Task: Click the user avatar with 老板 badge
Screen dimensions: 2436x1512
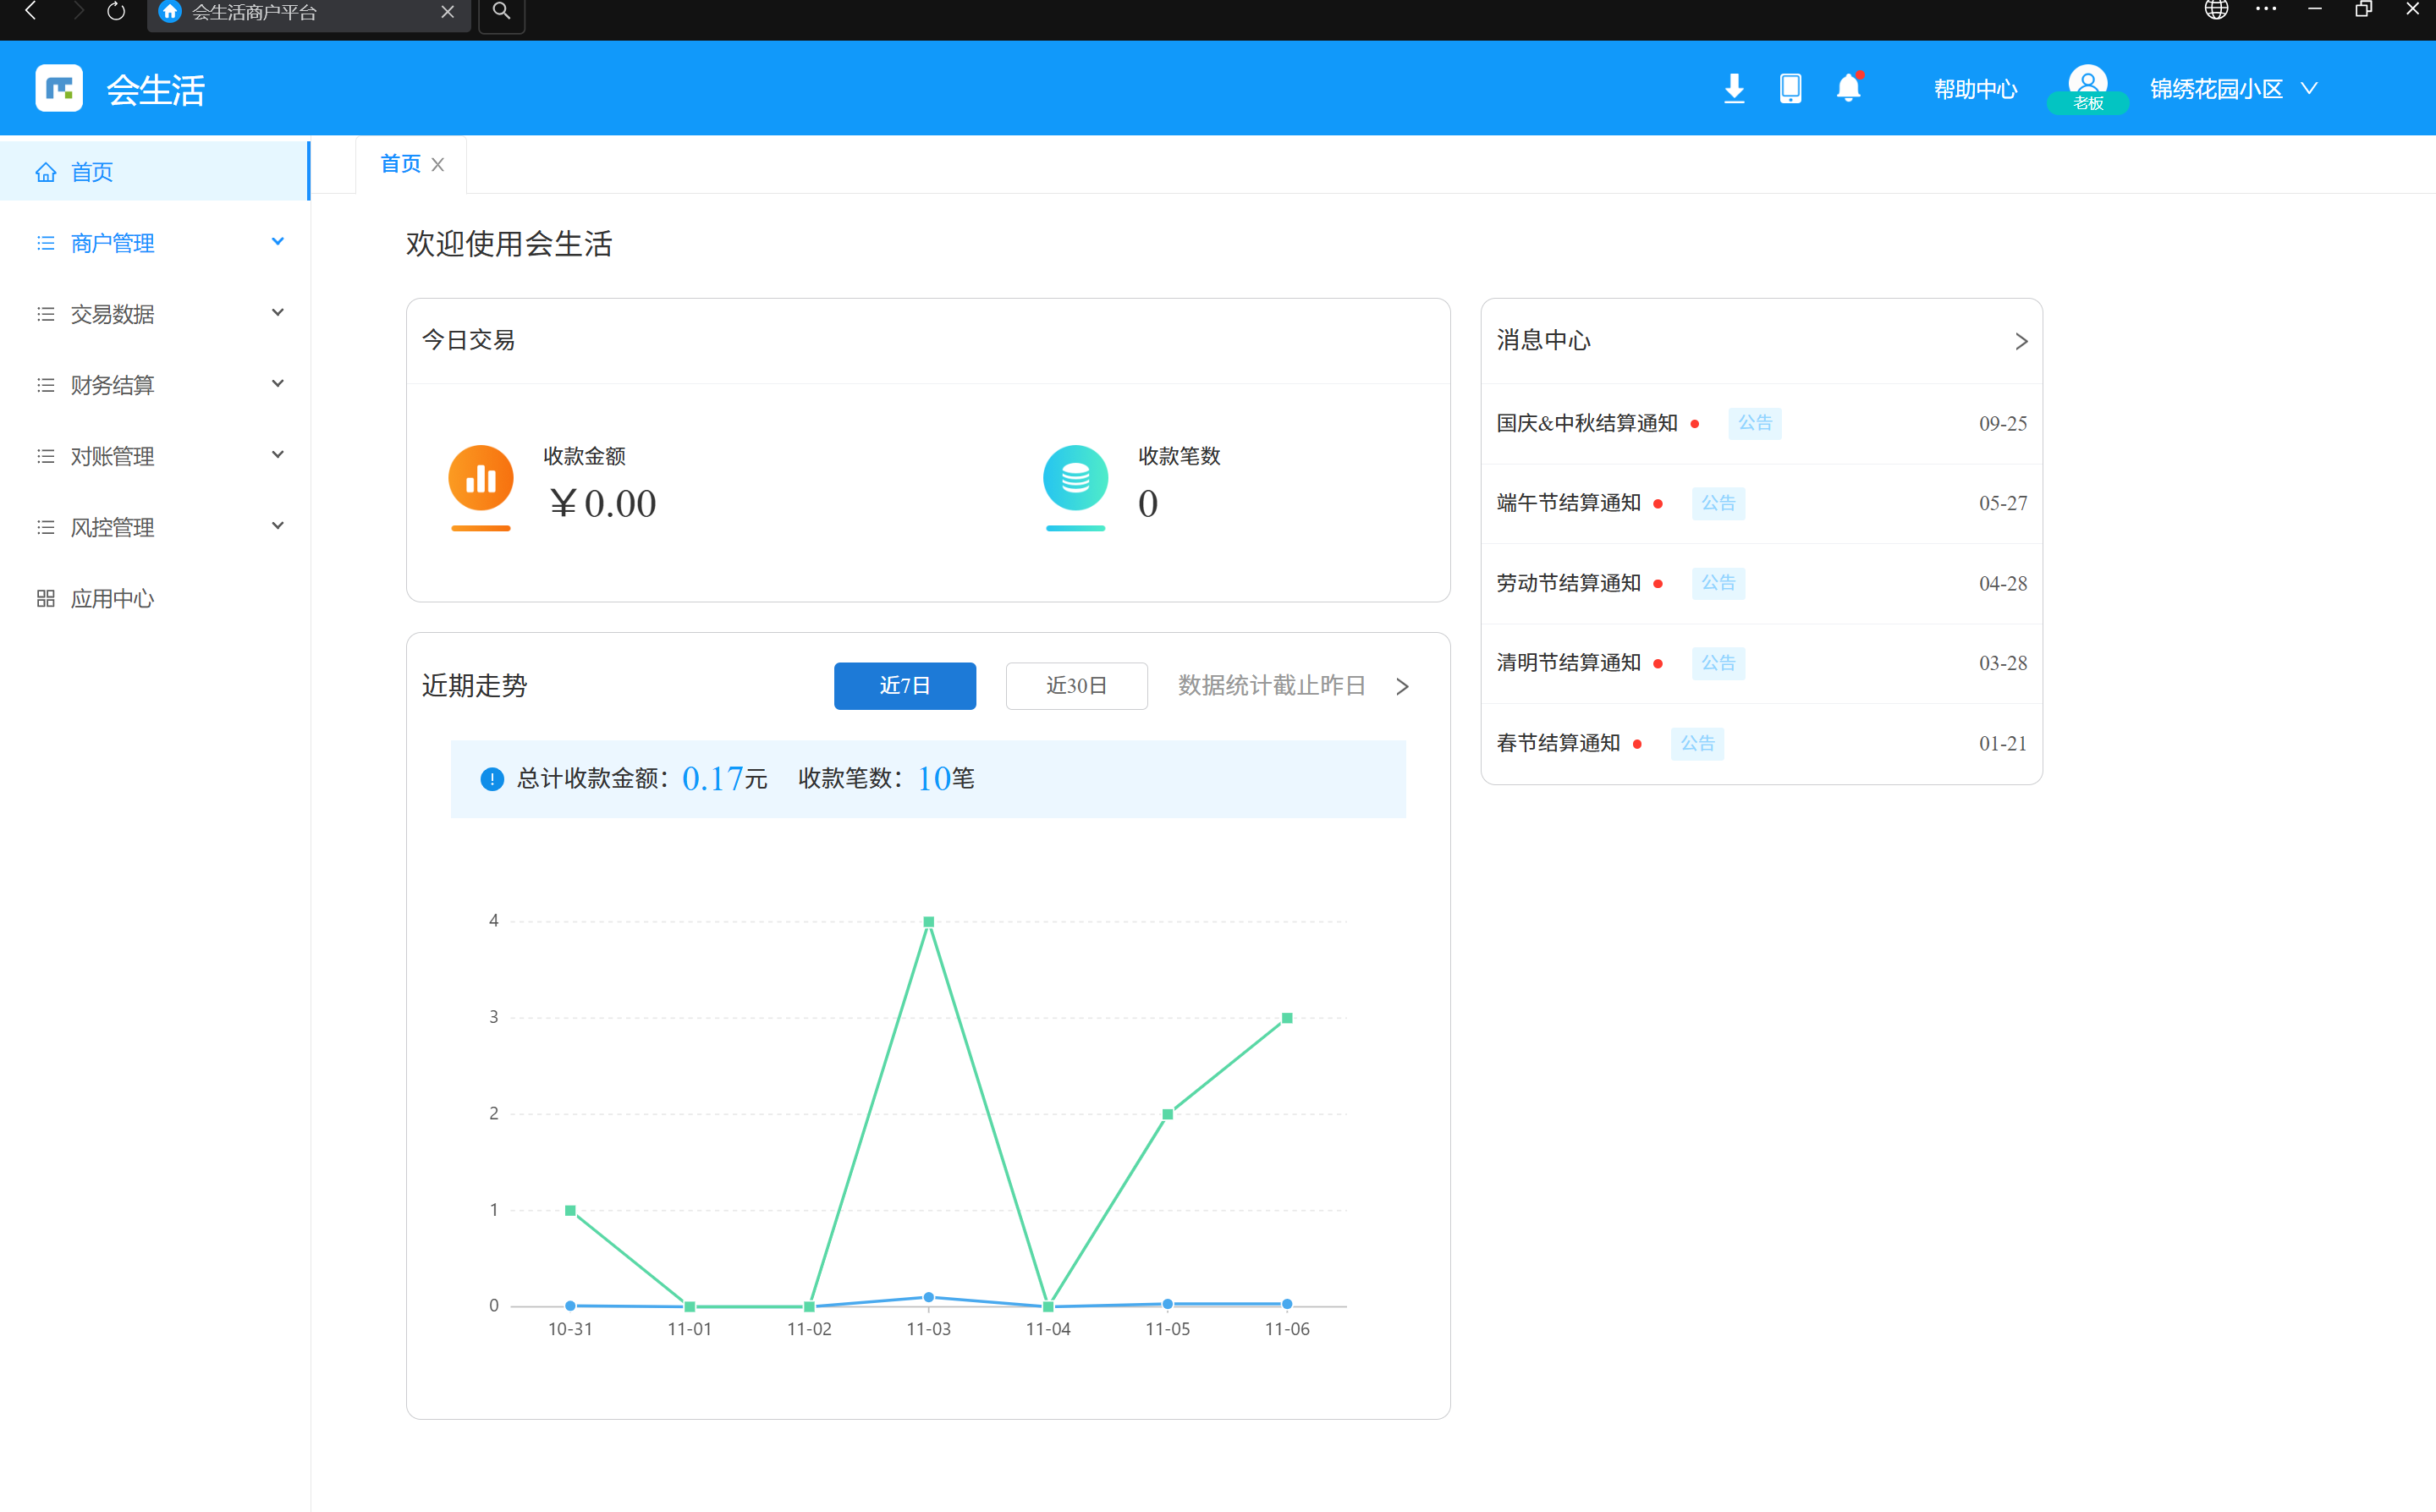Action: 2087,88
